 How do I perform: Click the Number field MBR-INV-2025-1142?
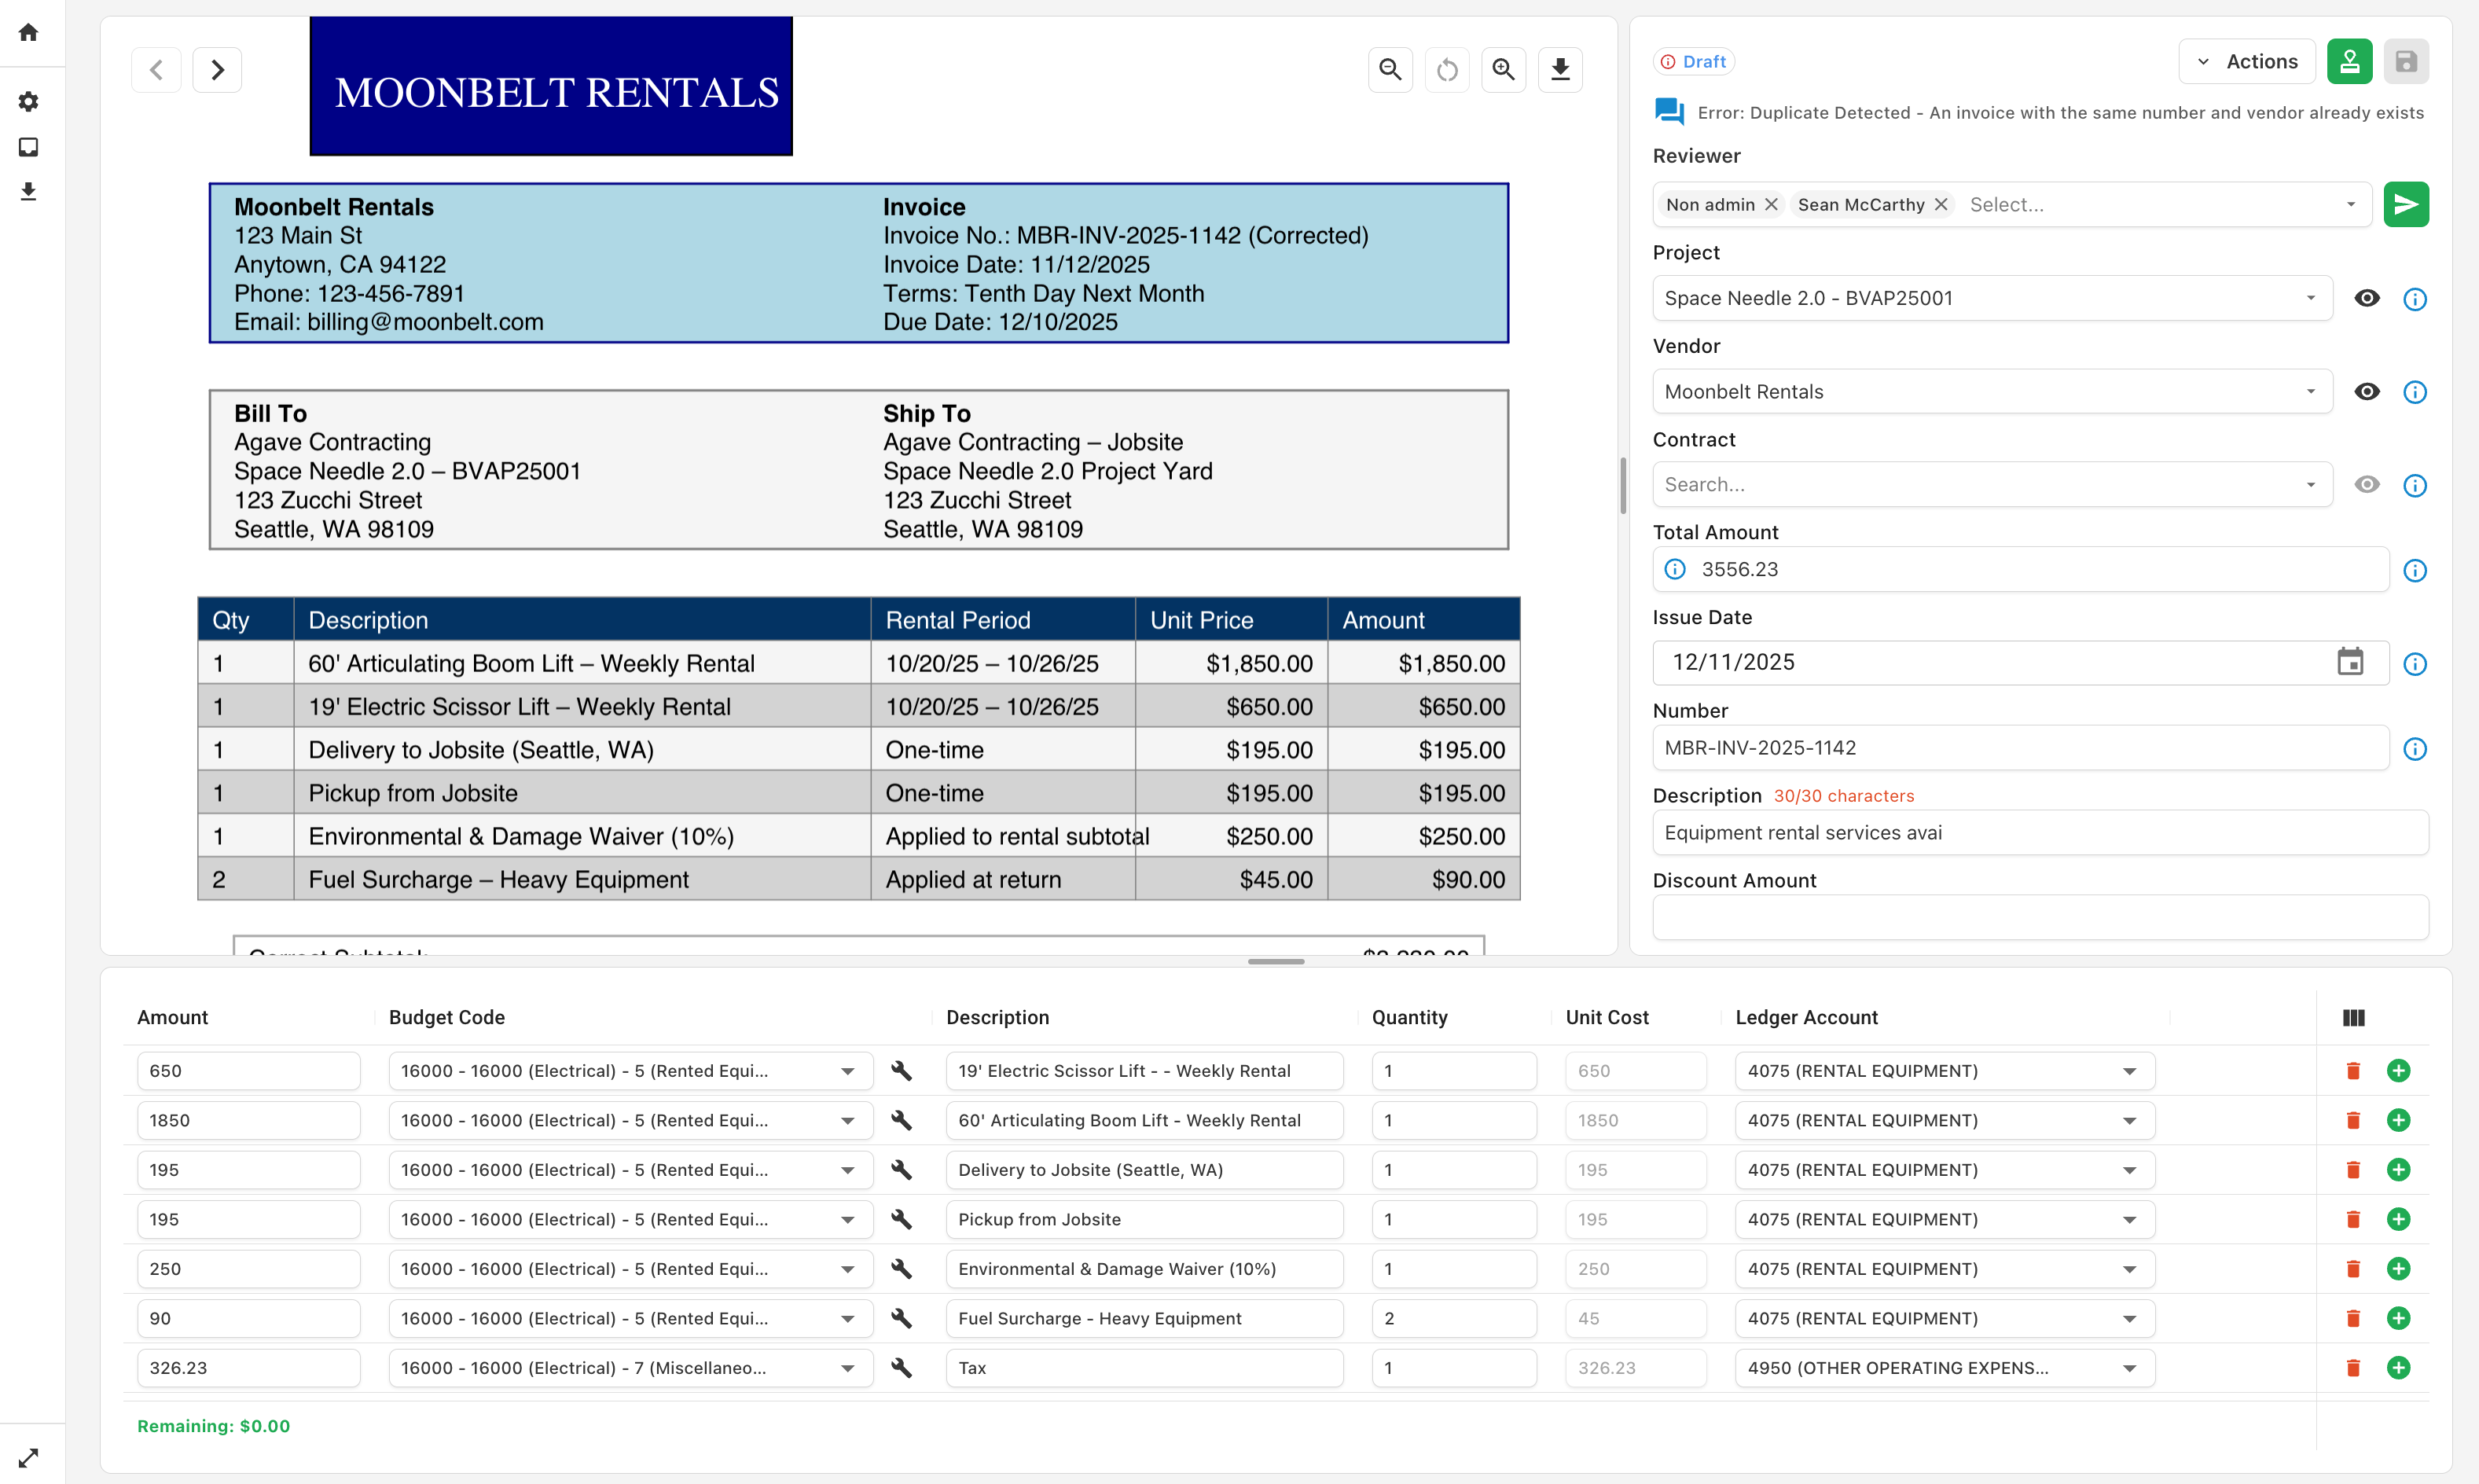tap(2020, 748)
